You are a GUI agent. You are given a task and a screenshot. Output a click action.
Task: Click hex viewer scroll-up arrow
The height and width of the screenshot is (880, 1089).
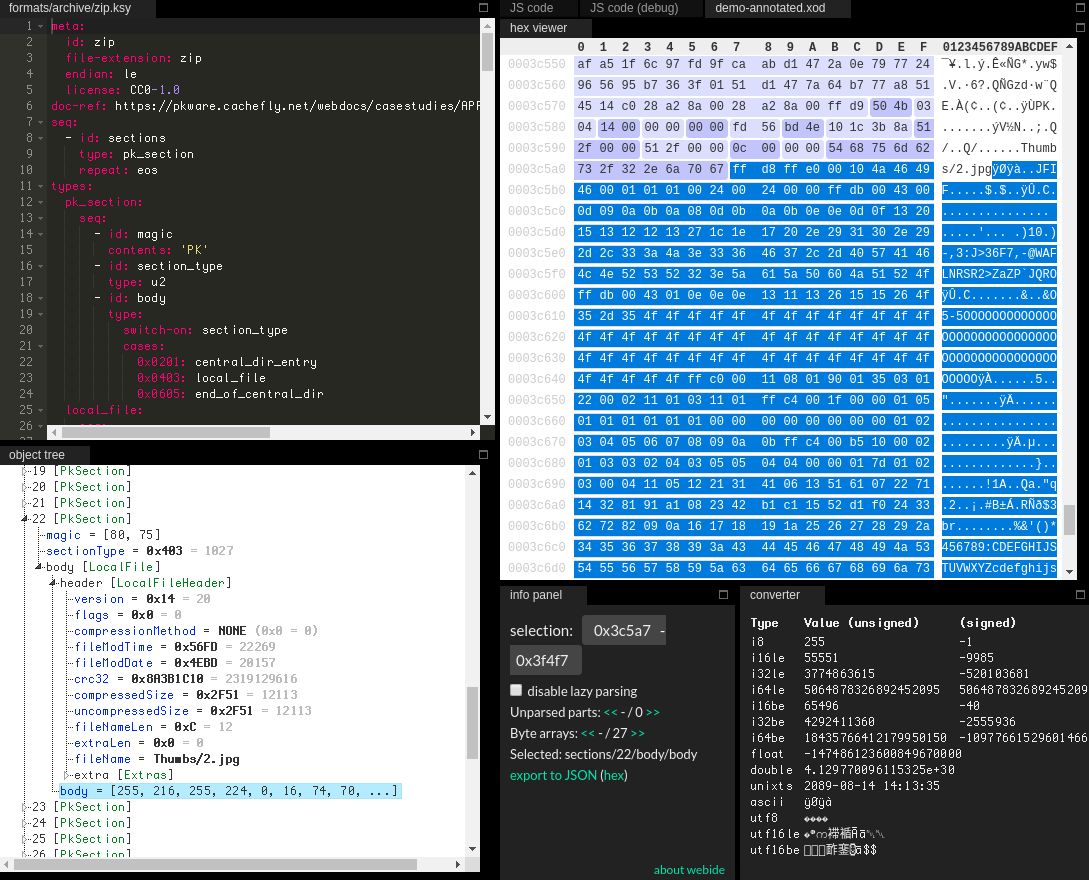(x=1070, y=45)
